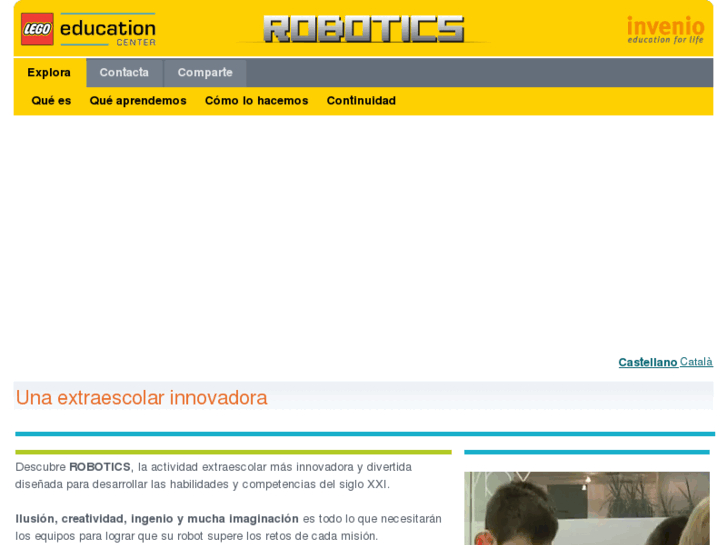The height and width of the screenshot is (545, 727).
Task: Open the Comparte tab
Action: (x=205, y=72)
